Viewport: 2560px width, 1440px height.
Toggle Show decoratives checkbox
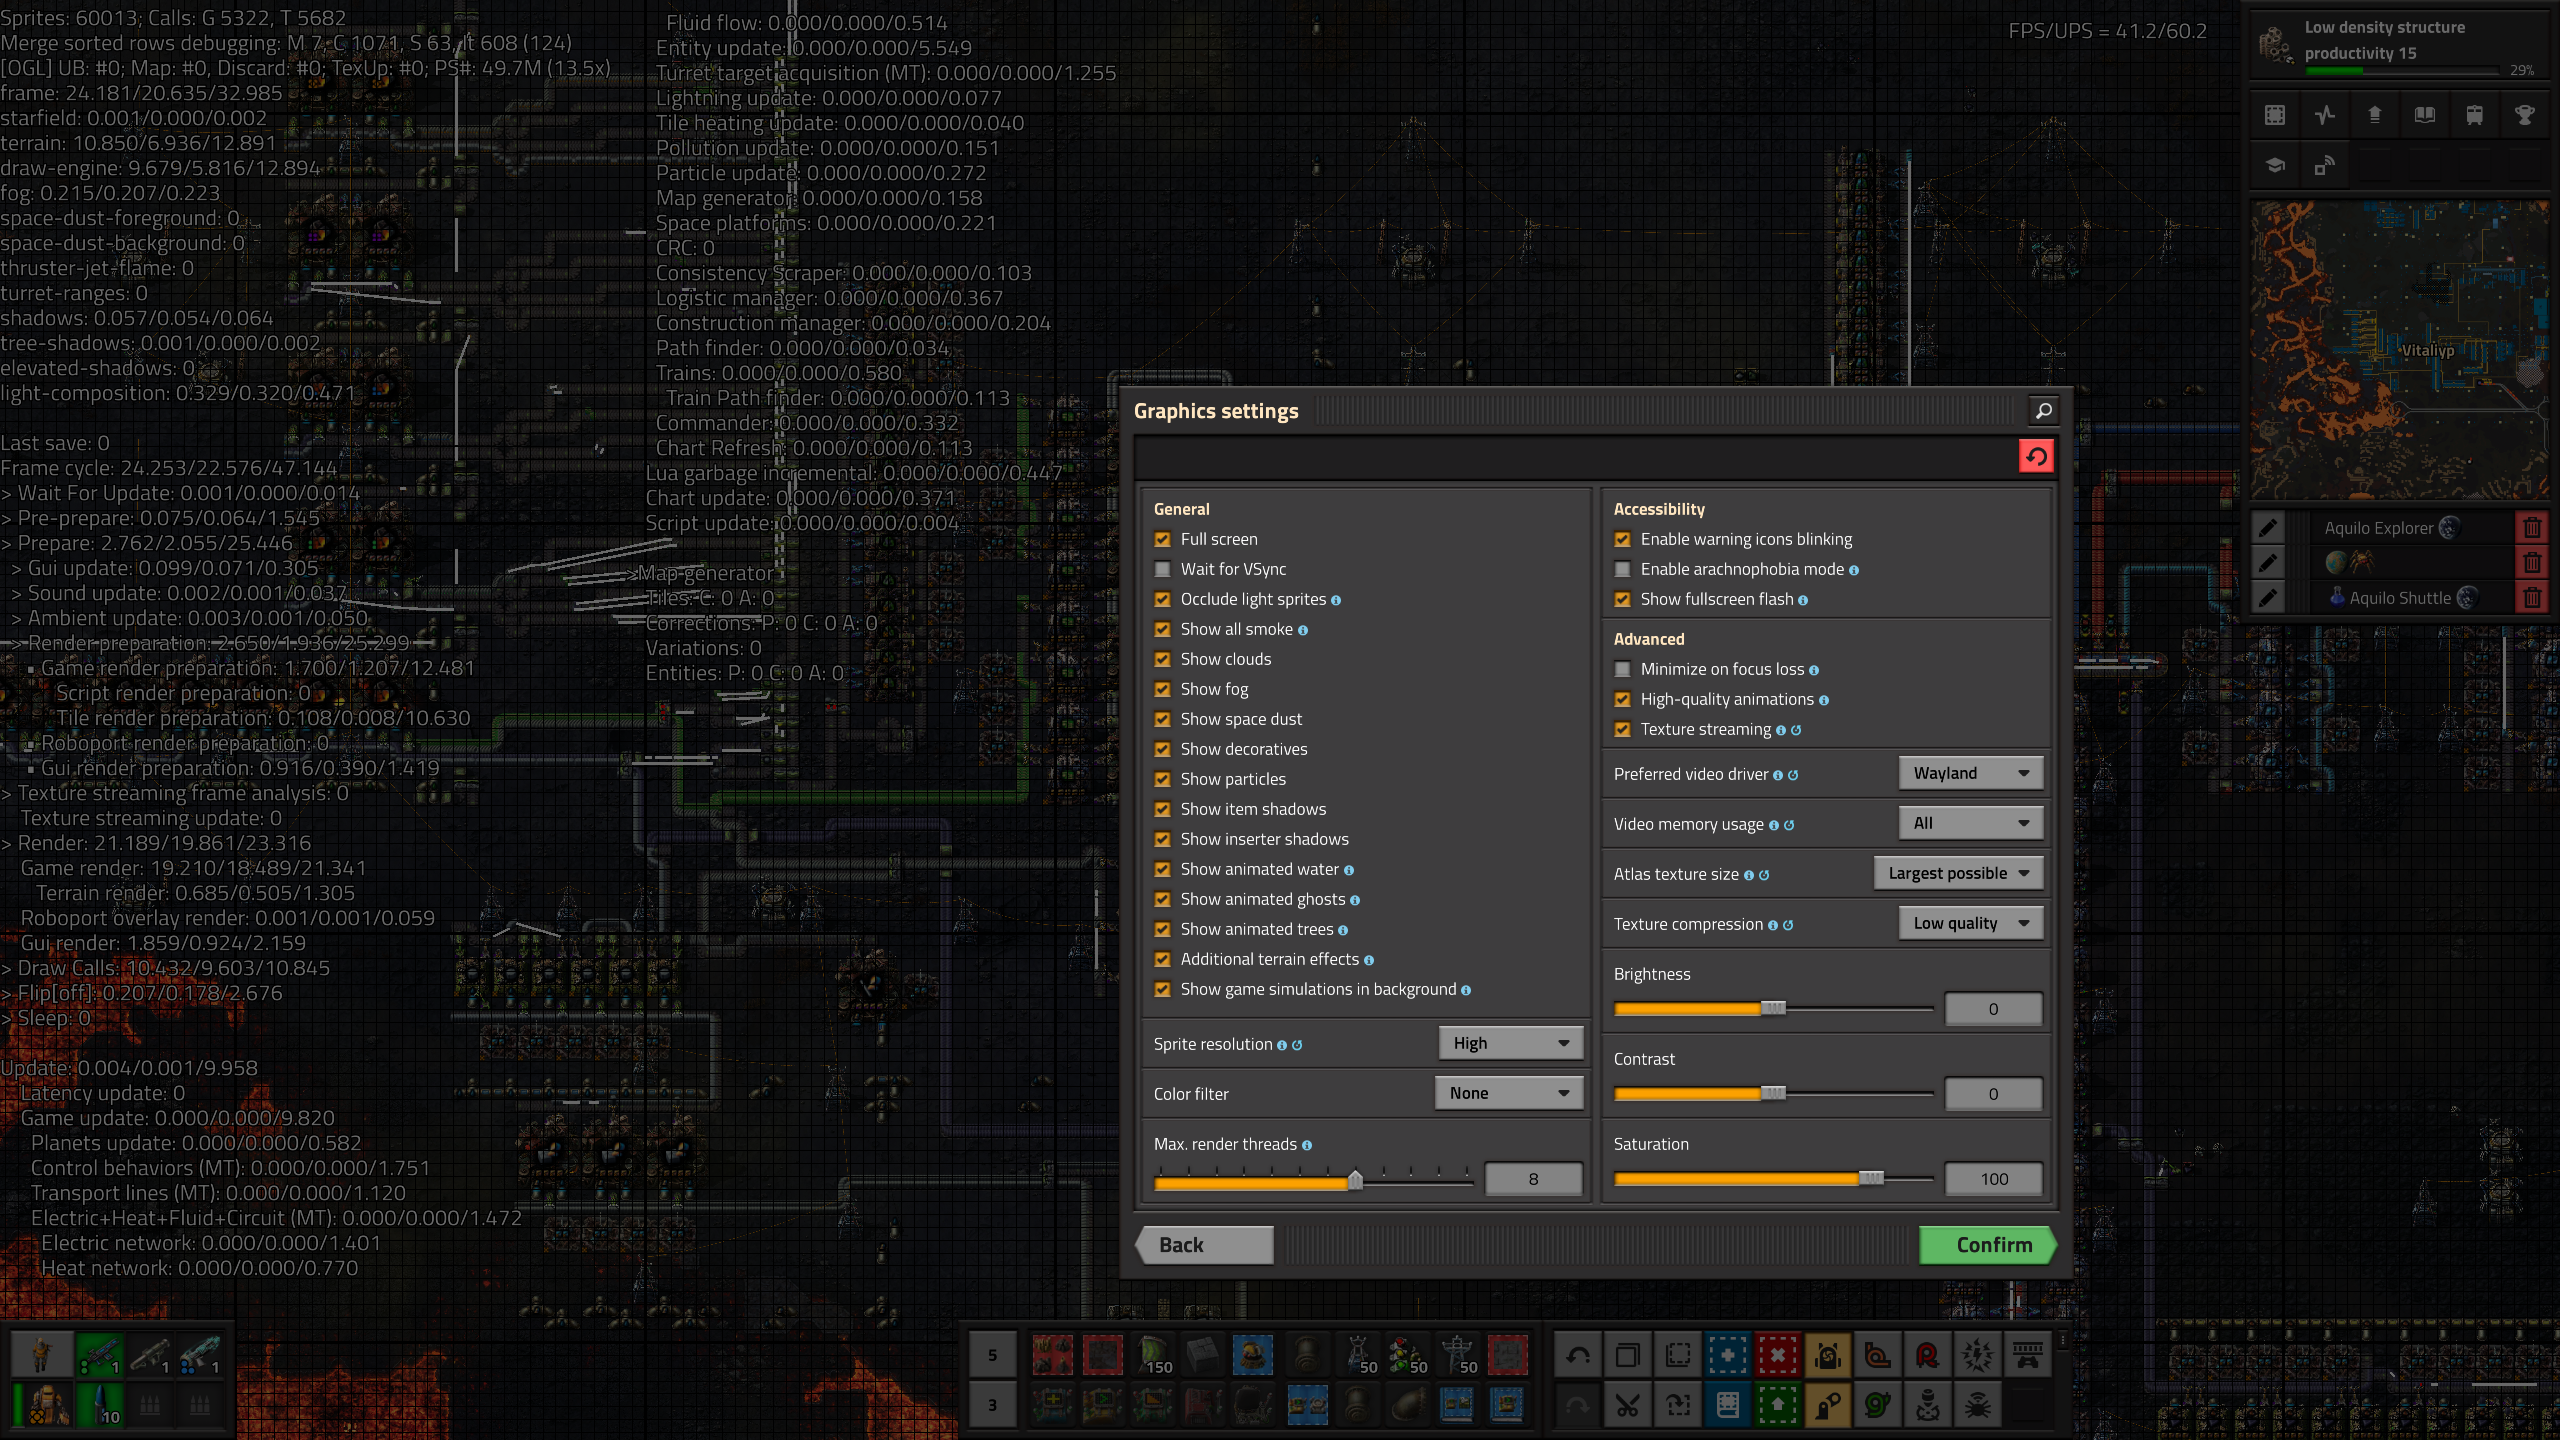1162,749
